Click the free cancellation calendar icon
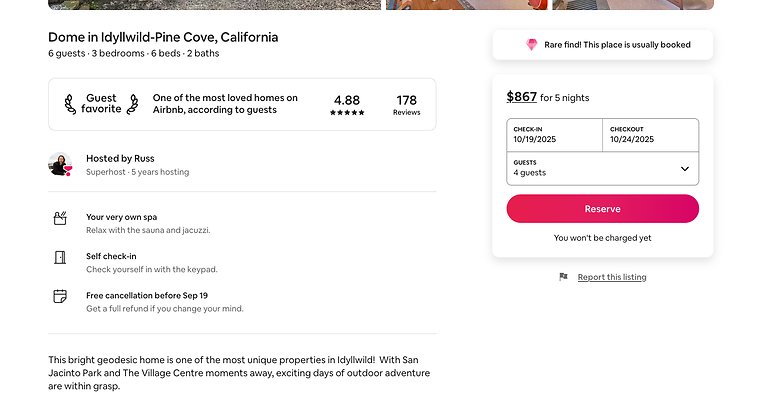767x400 pixels. tap(60, 296)
